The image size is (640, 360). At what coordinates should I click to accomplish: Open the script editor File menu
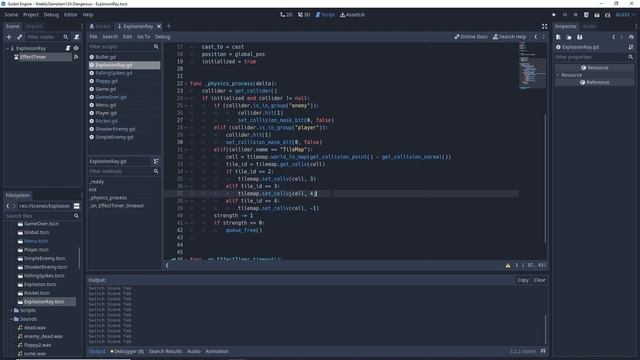tap(93, 37)
